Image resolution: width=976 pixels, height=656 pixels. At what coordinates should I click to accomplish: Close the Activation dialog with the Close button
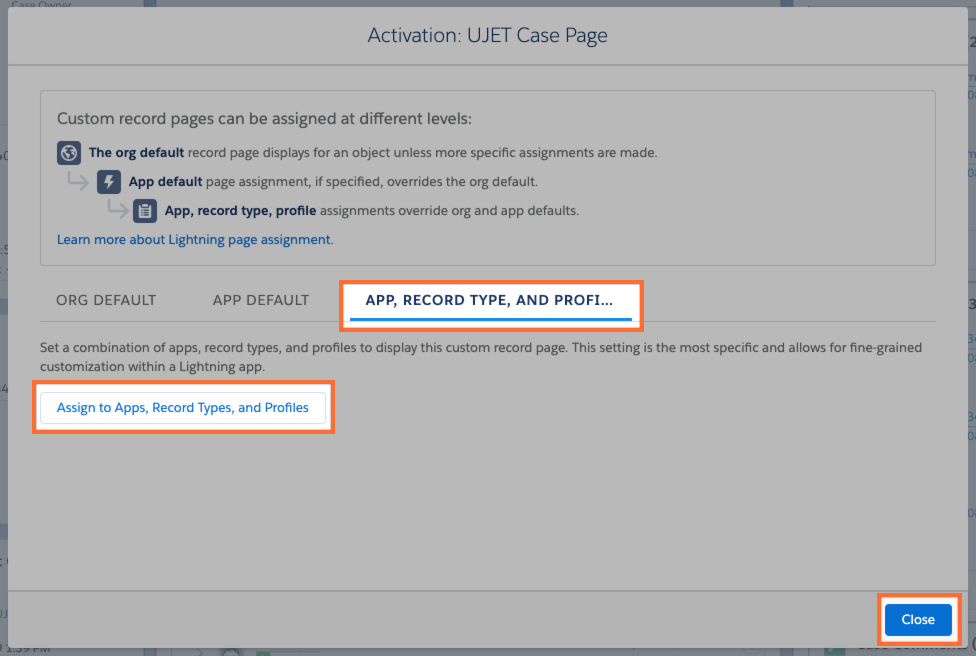[x=917, y=620]
